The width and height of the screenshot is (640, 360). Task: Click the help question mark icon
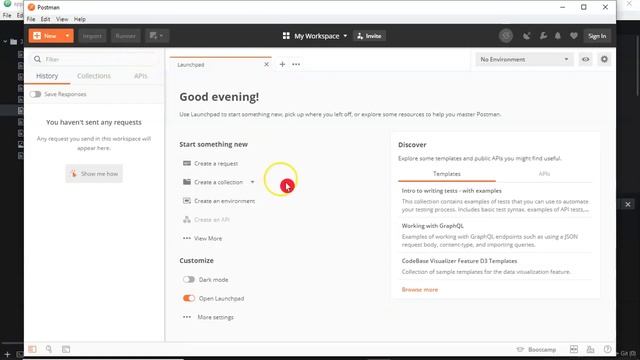[607, 349]
